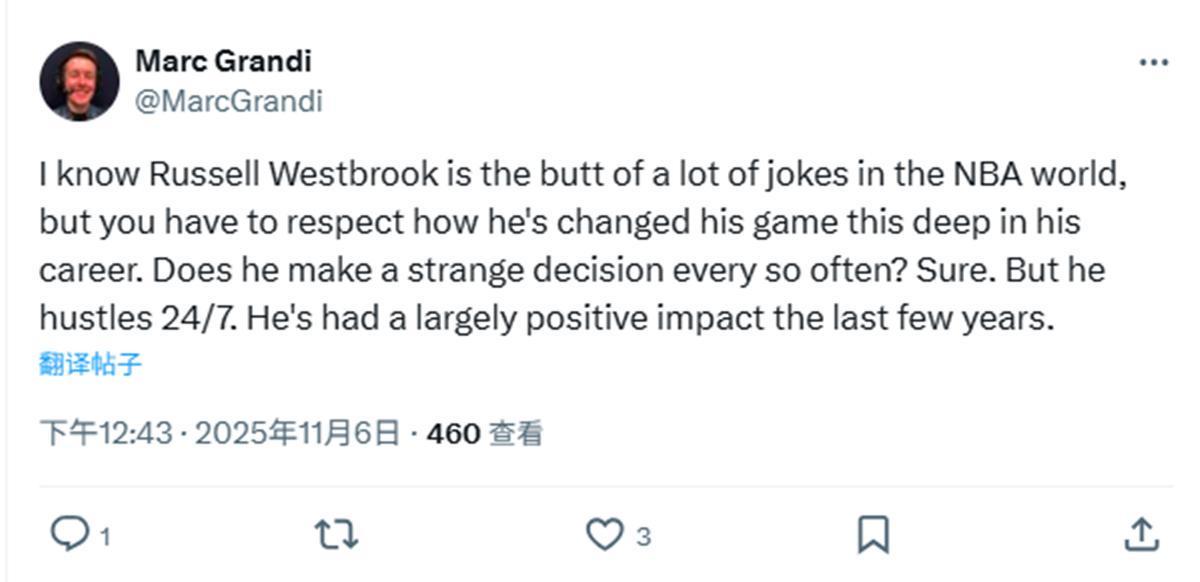Click the reply count number 1
This screenshot has height=582, width=1200.
coord(105,538)
